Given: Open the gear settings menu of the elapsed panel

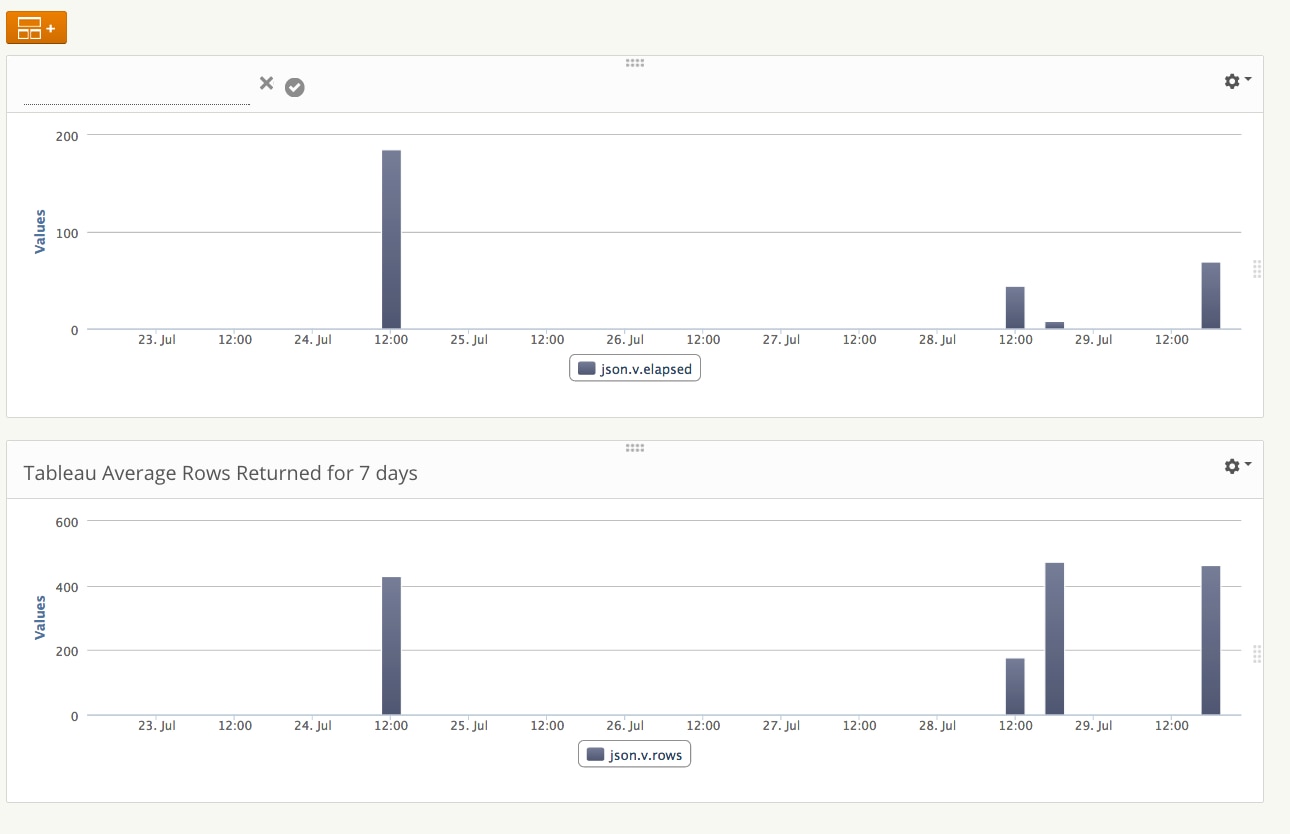Looking at the screenshot, I should (1237, 81).
